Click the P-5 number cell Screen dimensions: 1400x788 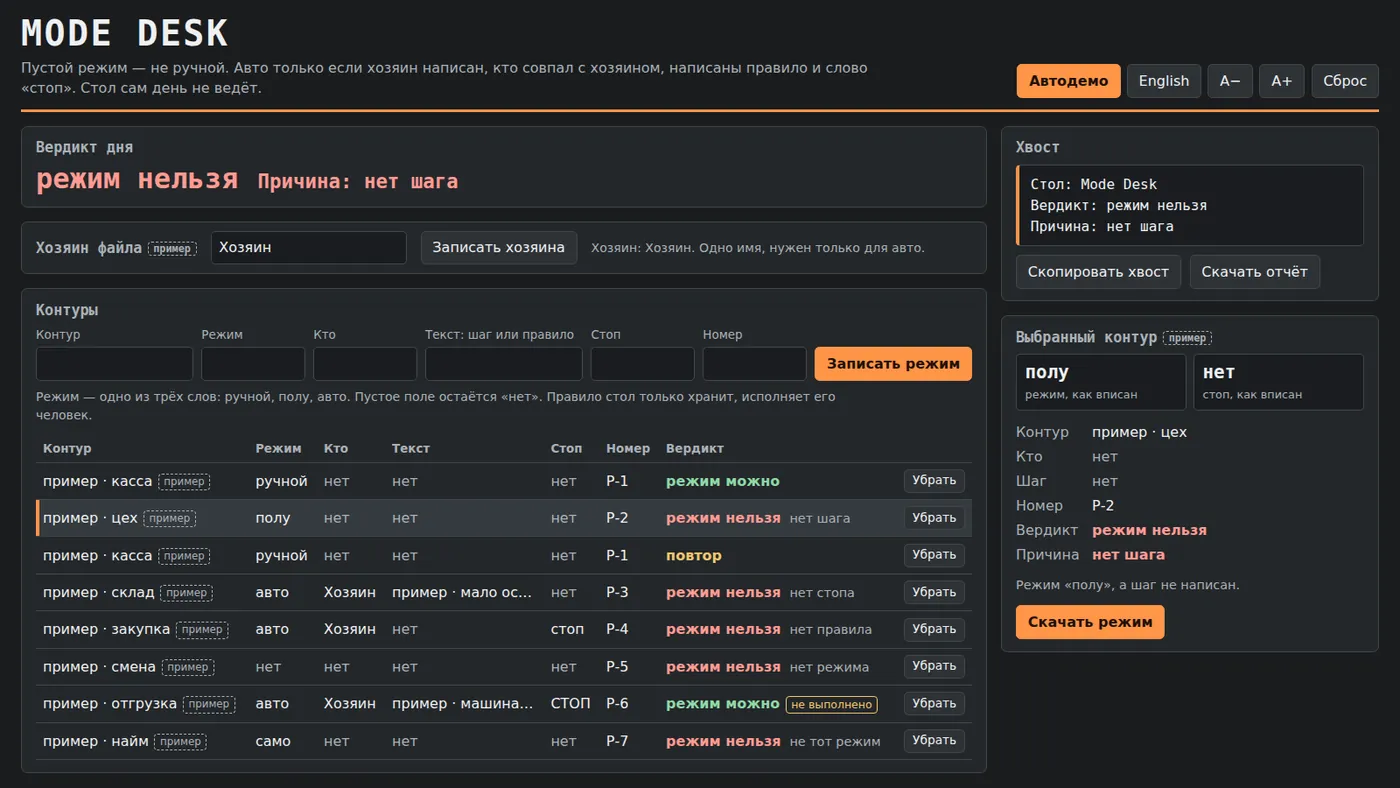pos(617,667)
